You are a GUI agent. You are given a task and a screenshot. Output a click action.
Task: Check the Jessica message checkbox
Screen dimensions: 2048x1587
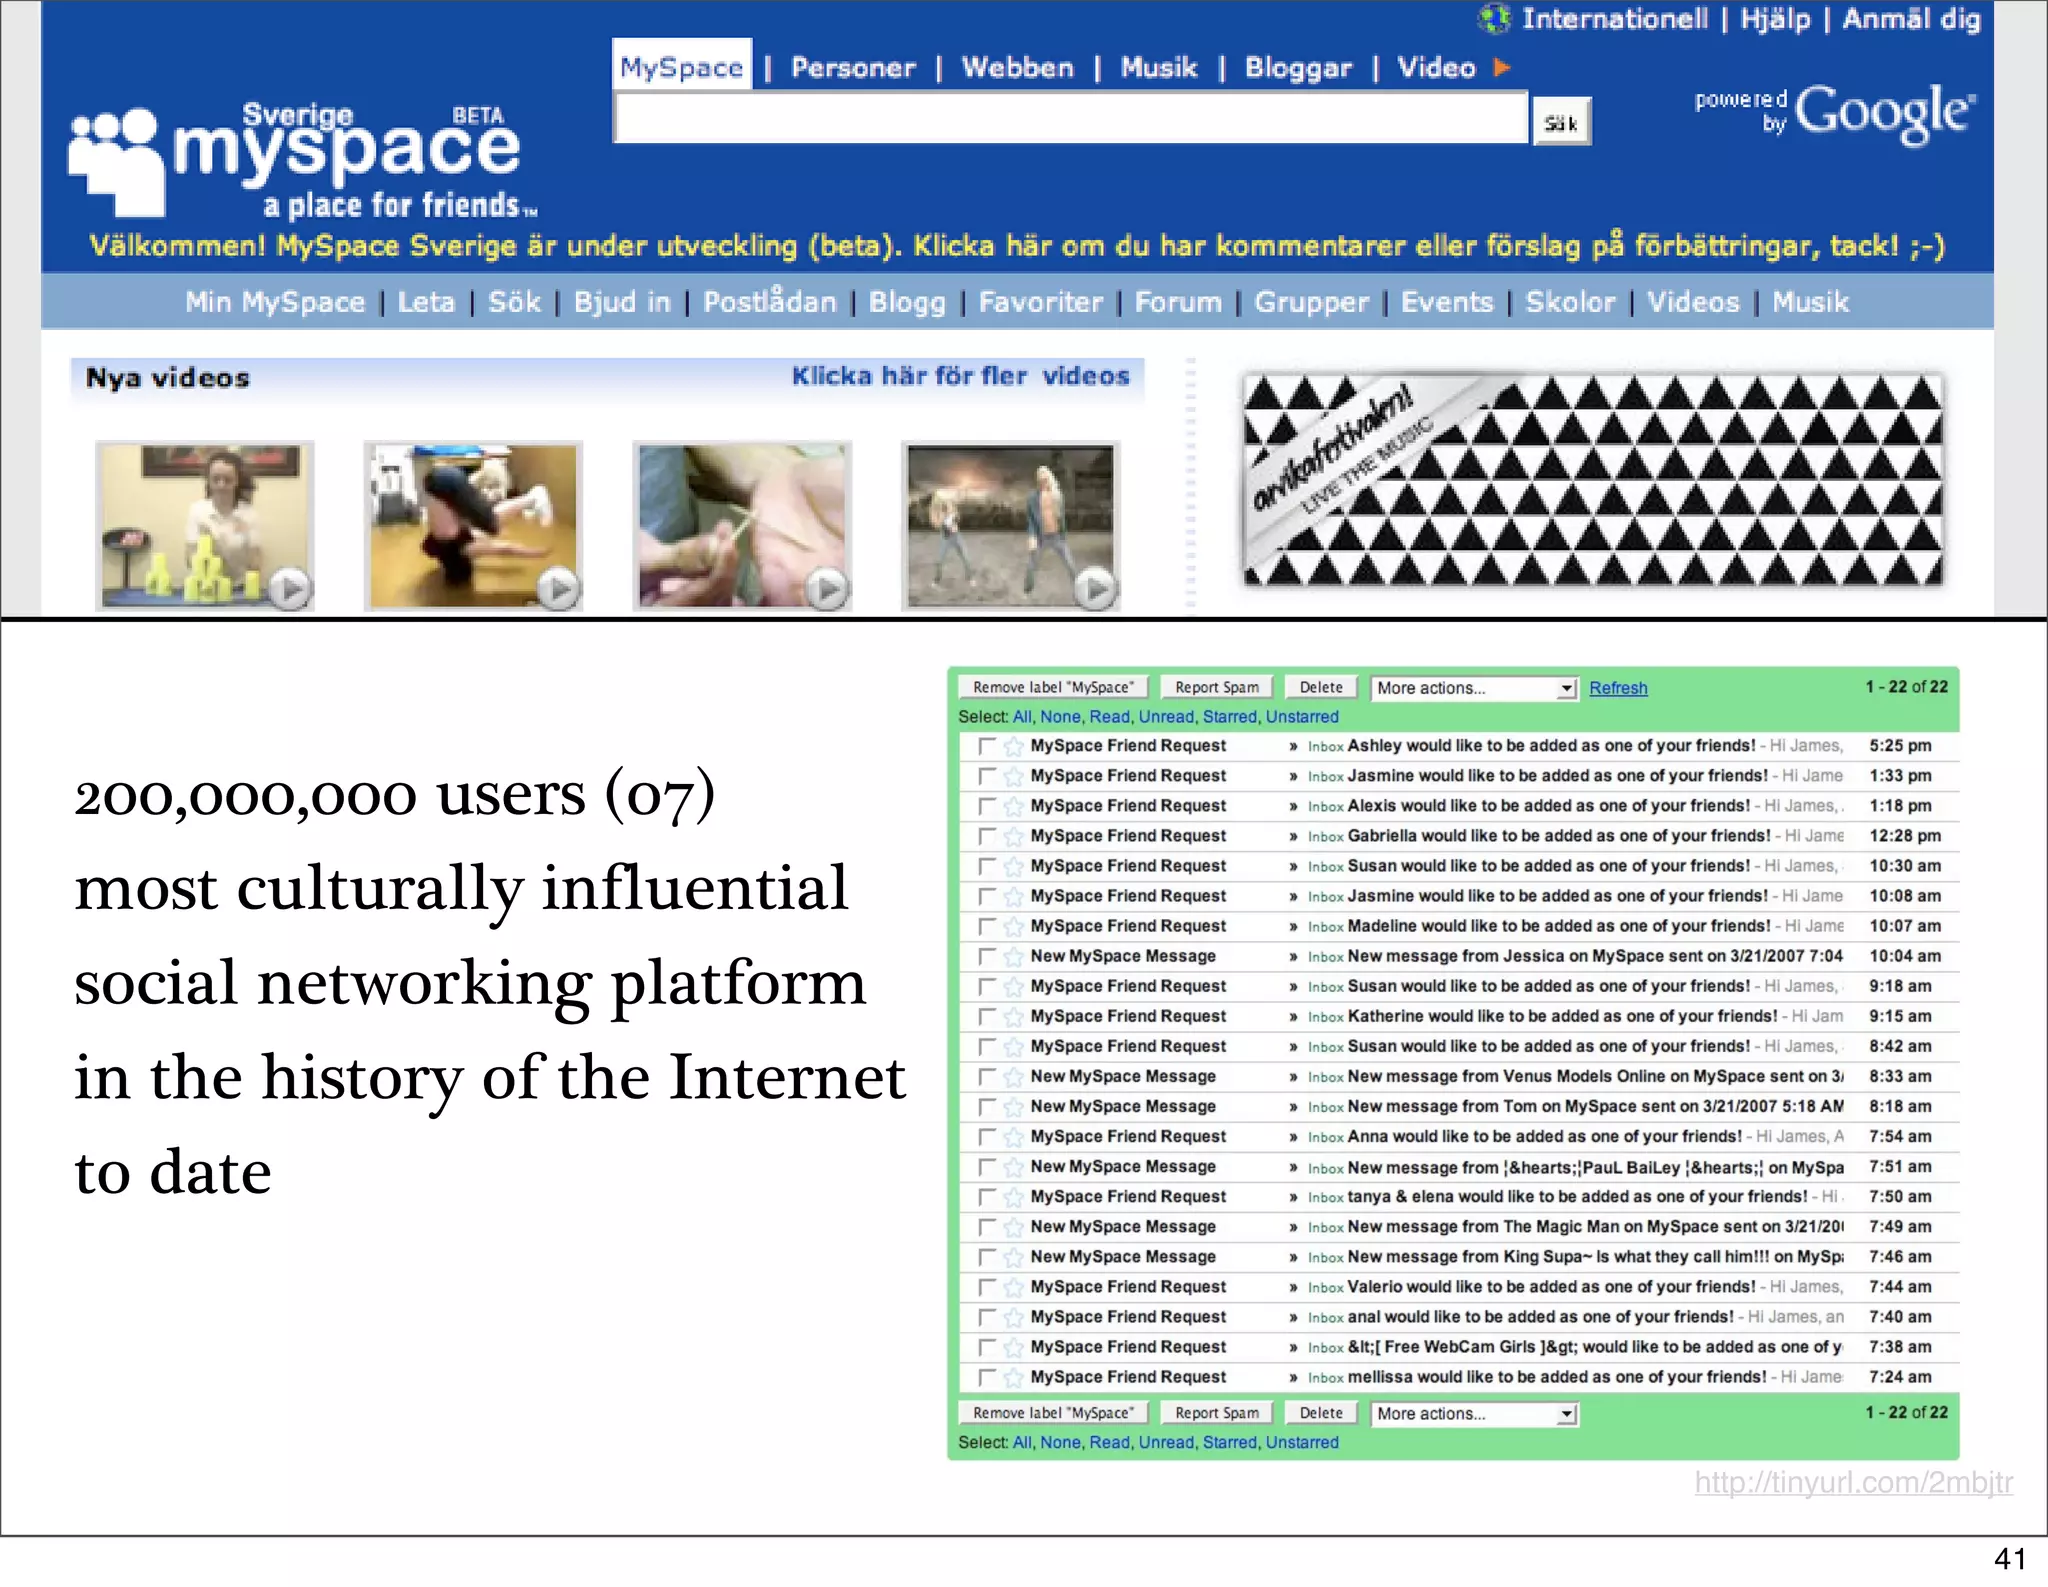pyautogui.click(x=987, y=956)
